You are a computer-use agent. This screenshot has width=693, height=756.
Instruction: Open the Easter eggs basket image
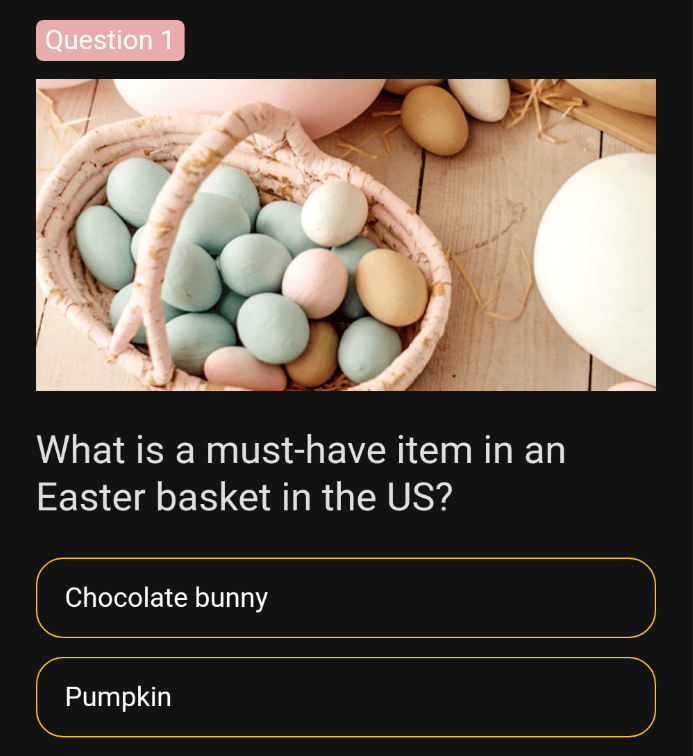[346, 235]
